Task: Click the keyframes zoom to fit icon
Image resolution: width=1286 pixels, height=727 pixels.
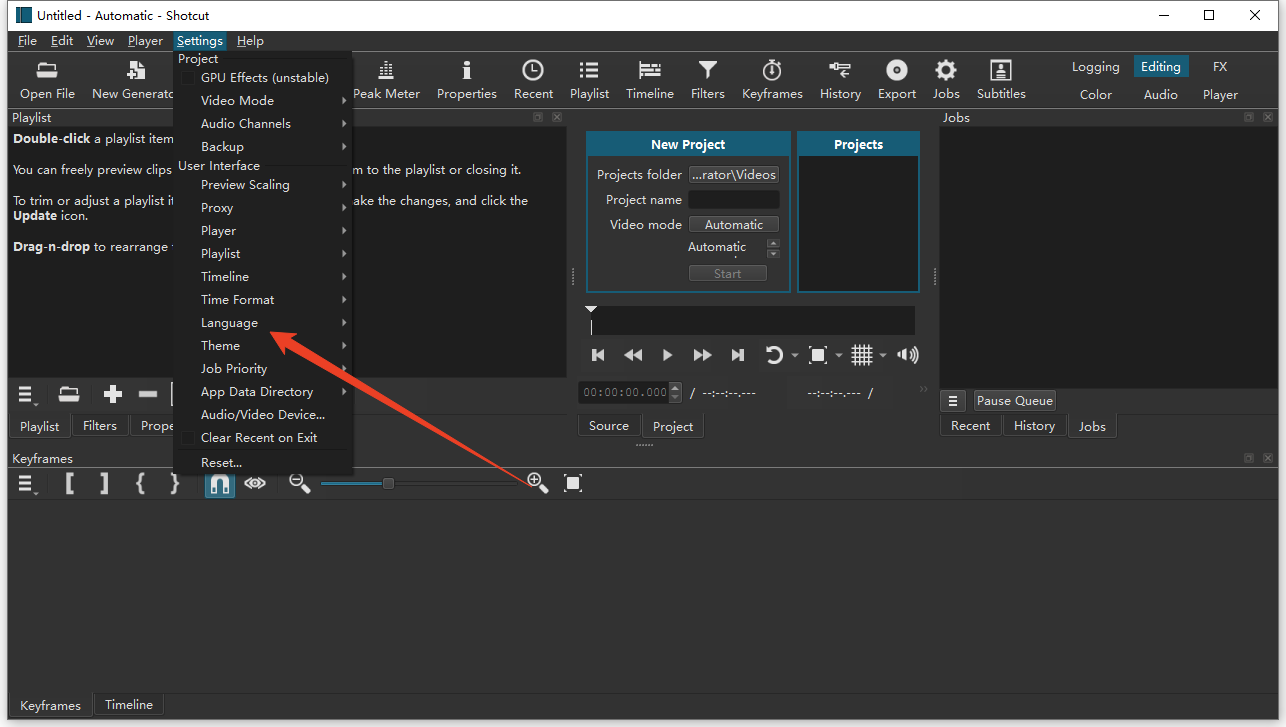Action: point(572,483)
